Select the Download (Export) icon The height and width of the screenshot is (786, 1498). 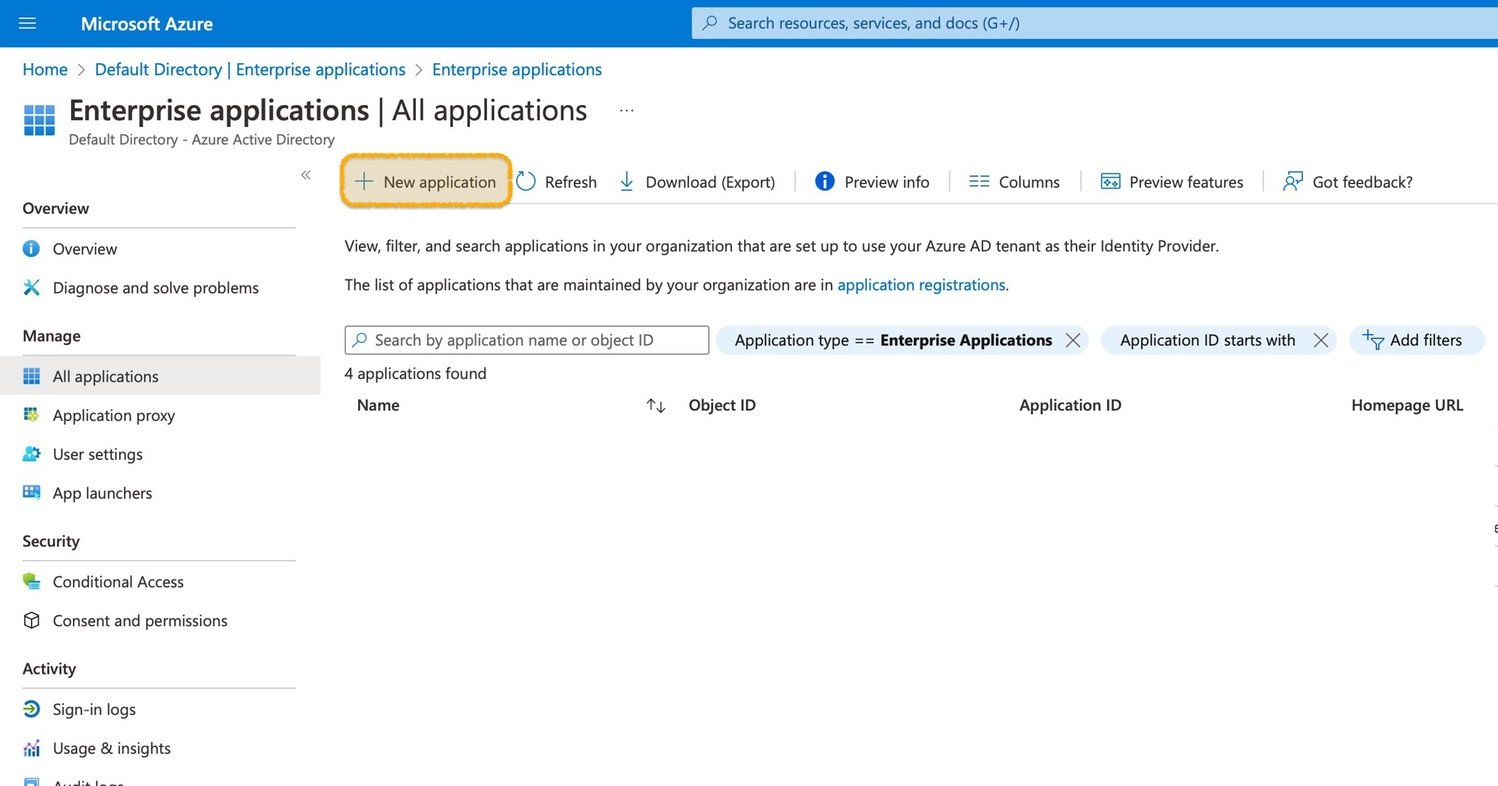[x=627, y=181]
